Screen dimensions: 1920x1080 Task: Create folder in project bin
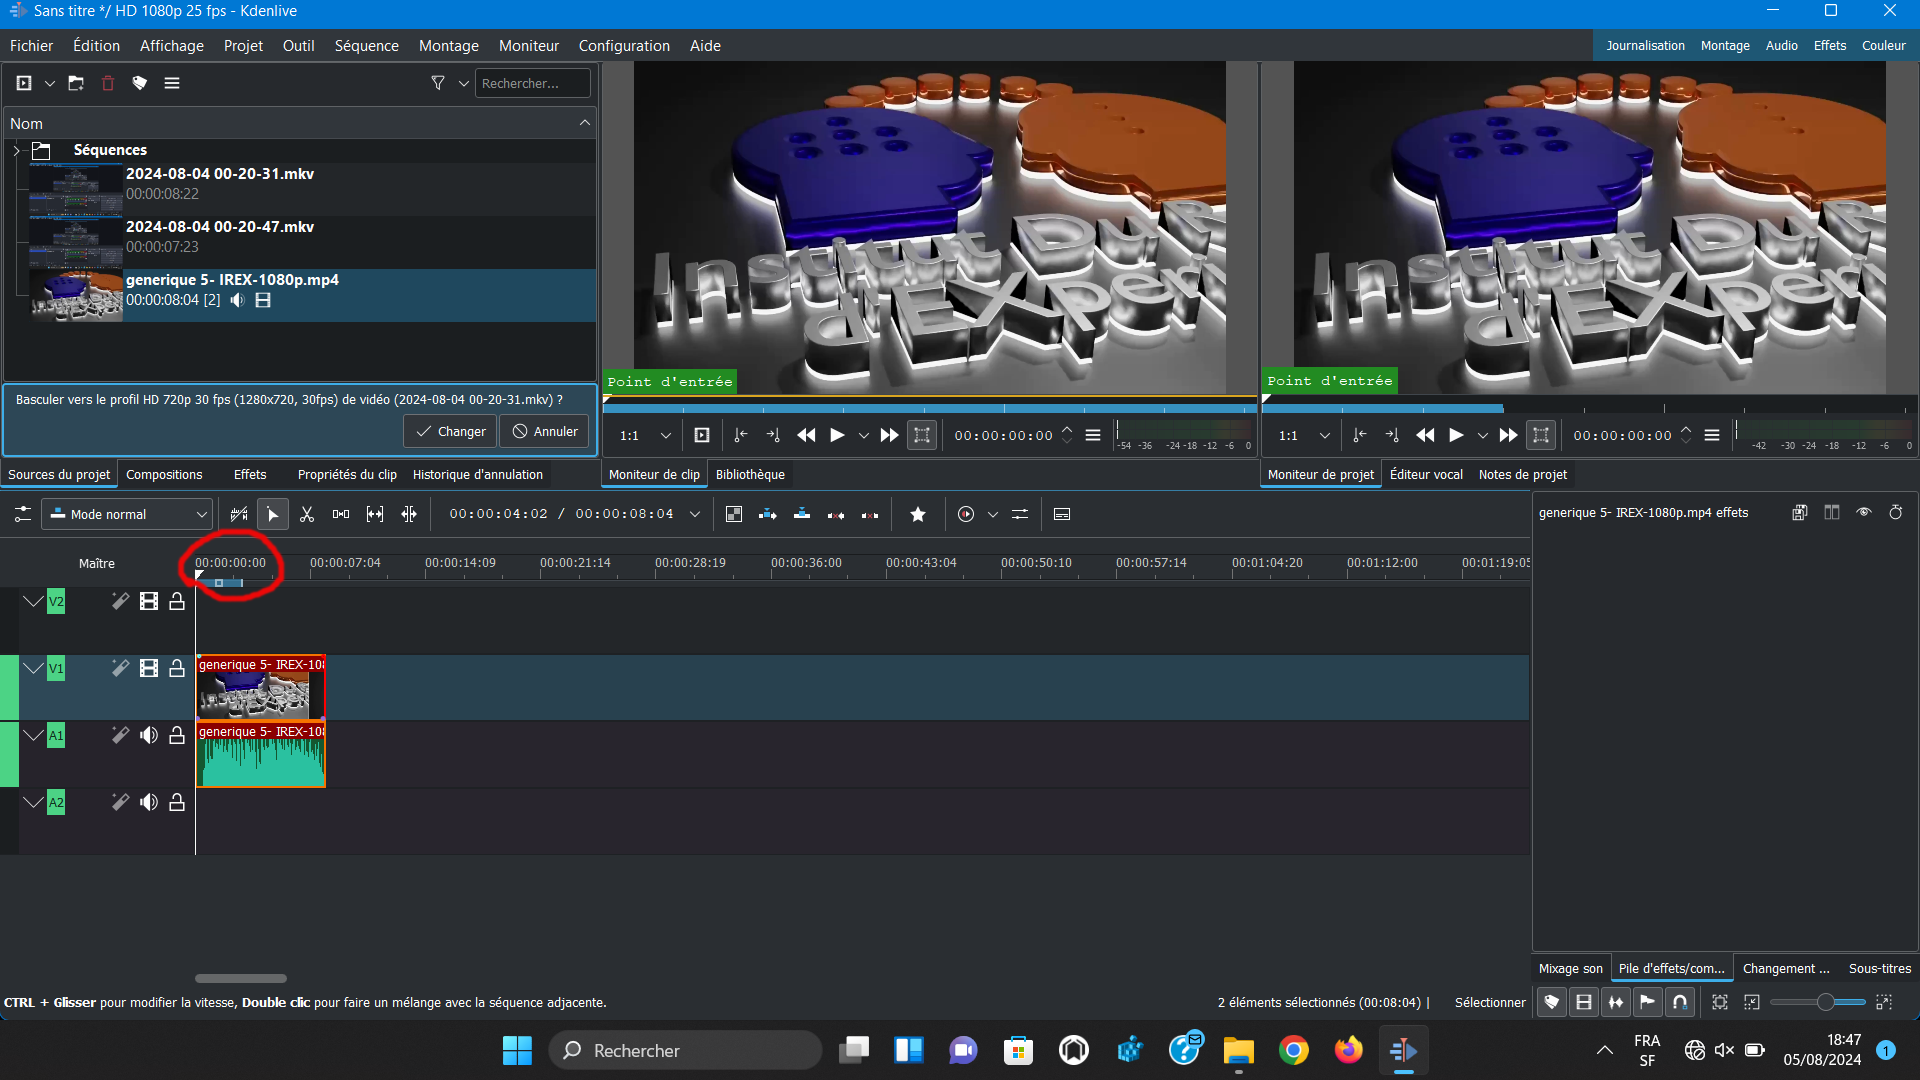coord(76,83)
